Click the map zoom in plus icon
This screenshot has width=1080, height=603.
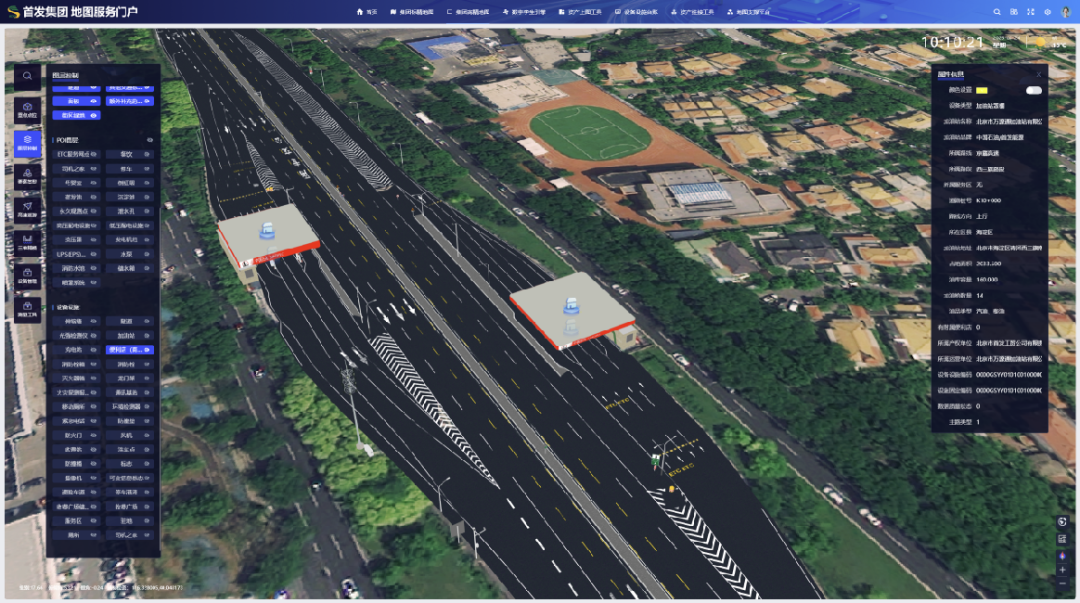1062,570
